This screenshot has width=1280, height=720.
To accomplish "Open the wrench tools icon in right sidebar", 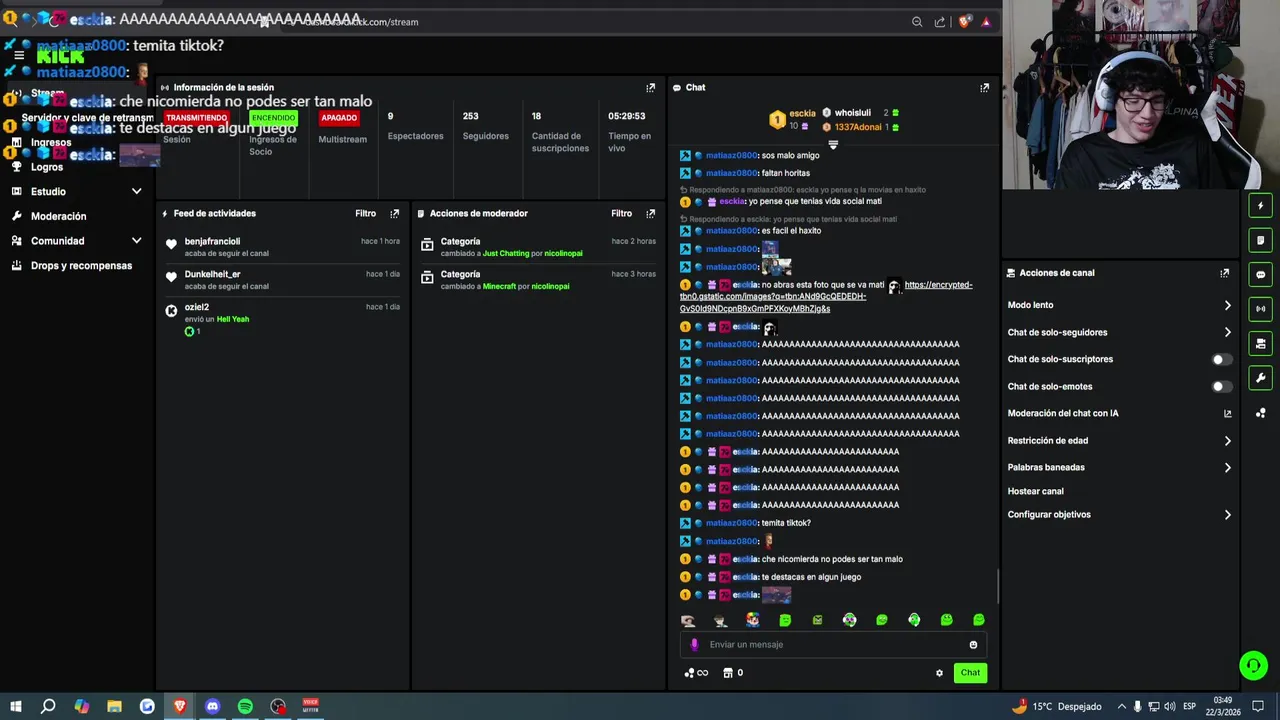I will (1261, 378).
